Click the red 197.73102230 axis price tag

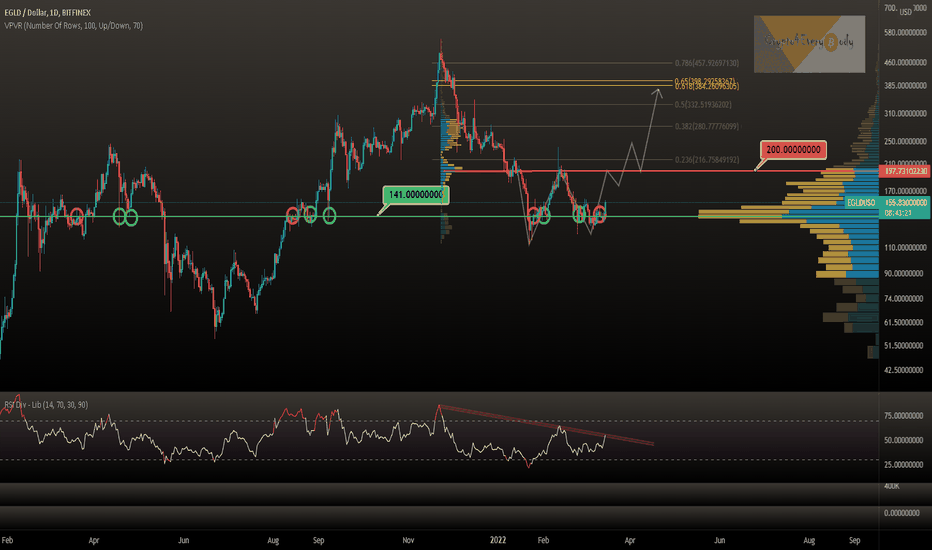(905, 171)
